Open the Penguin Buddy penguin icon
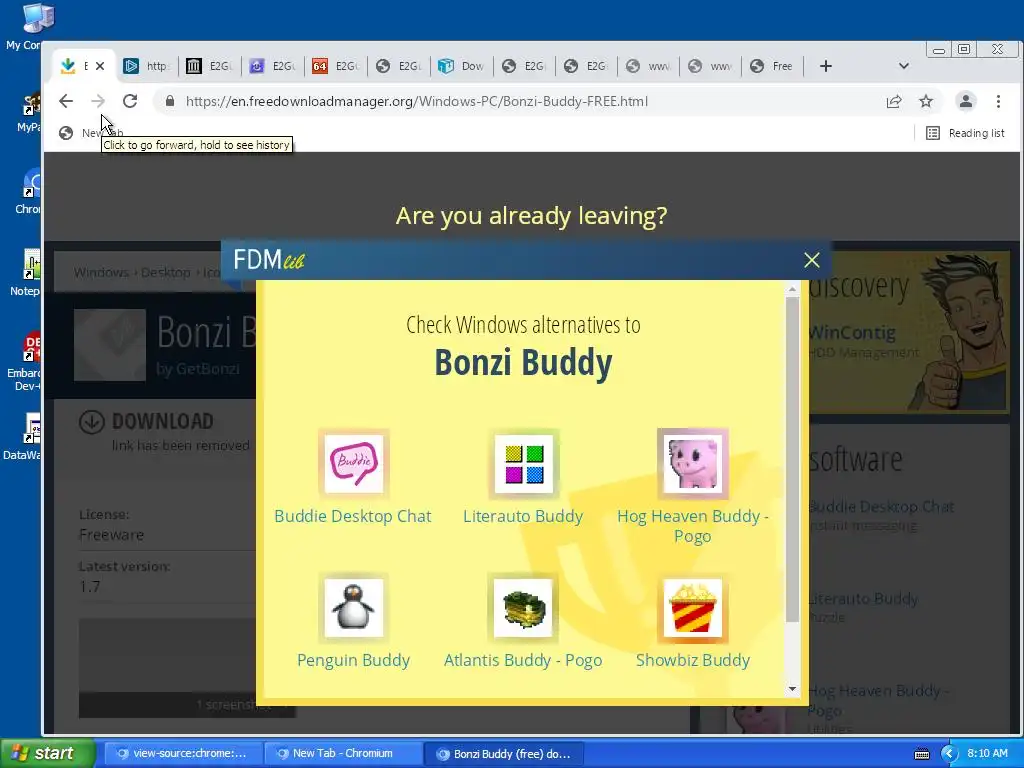The height and width of the screenshot is (768, 1024). [x=353, y=607]
